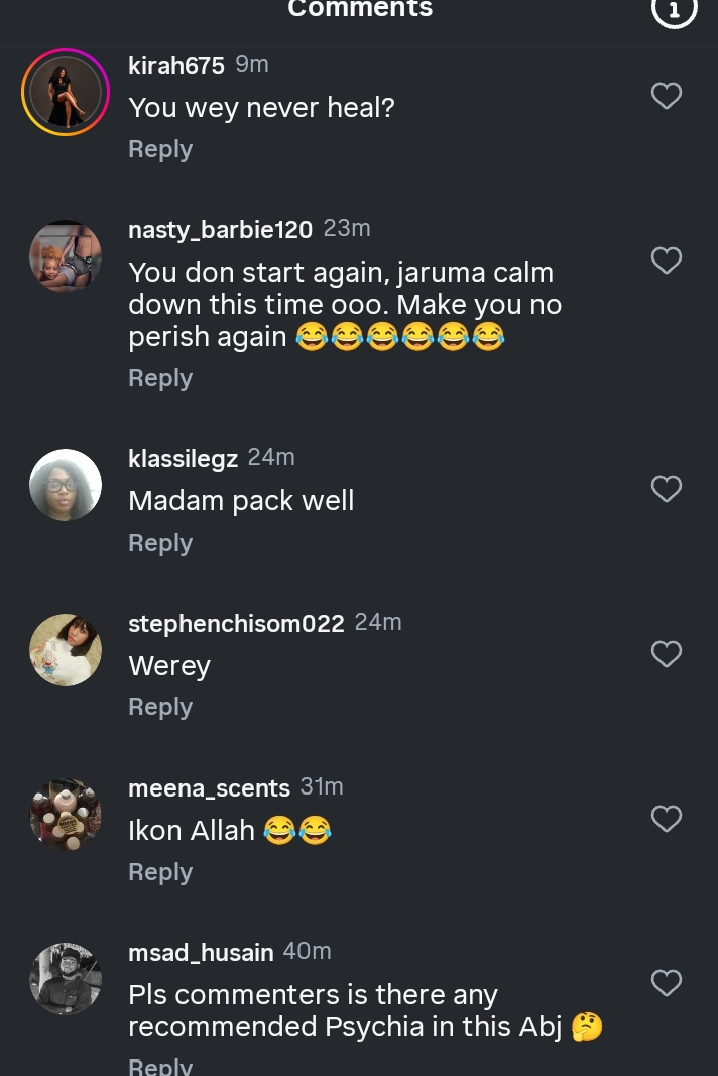Reply to the 'Ikon Allah' comment
Image resolution: width=718 pixels, height=1076 pixels.
(160, 872)
